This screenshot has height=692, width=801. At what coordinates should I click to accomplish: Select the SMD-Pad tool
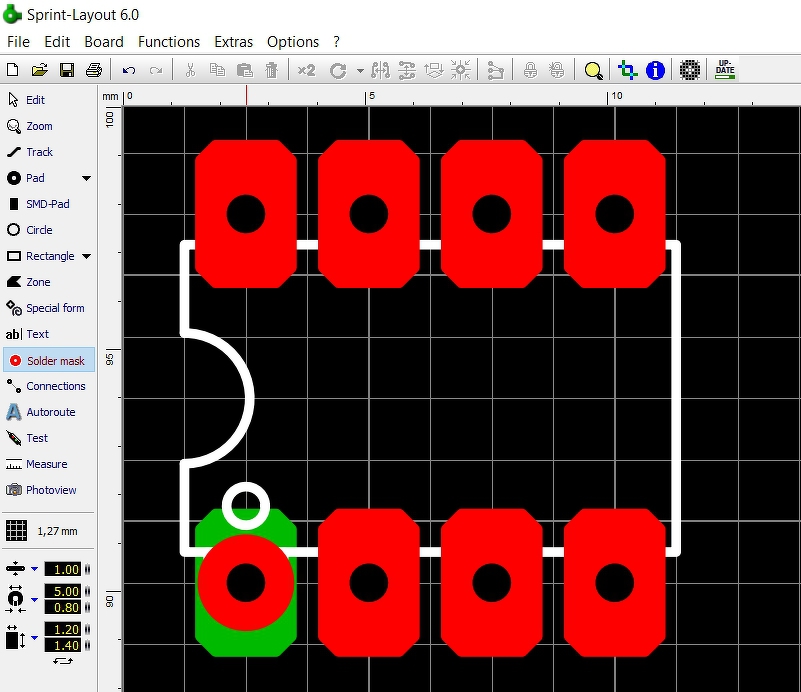49,204
